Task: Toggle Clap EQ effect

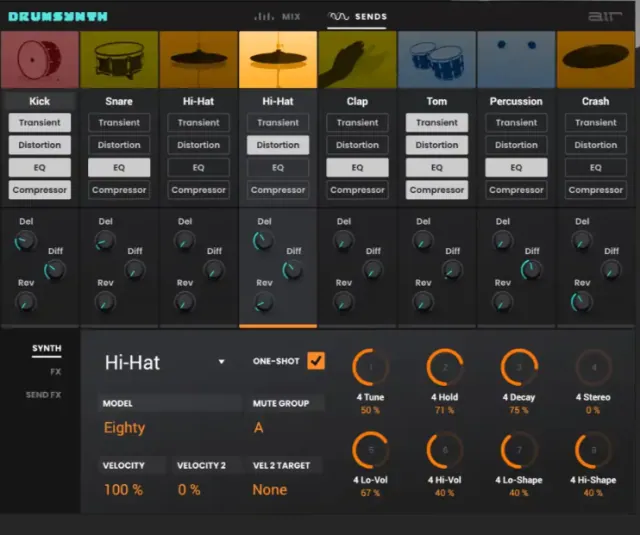Action: click(x=357, y=167)
